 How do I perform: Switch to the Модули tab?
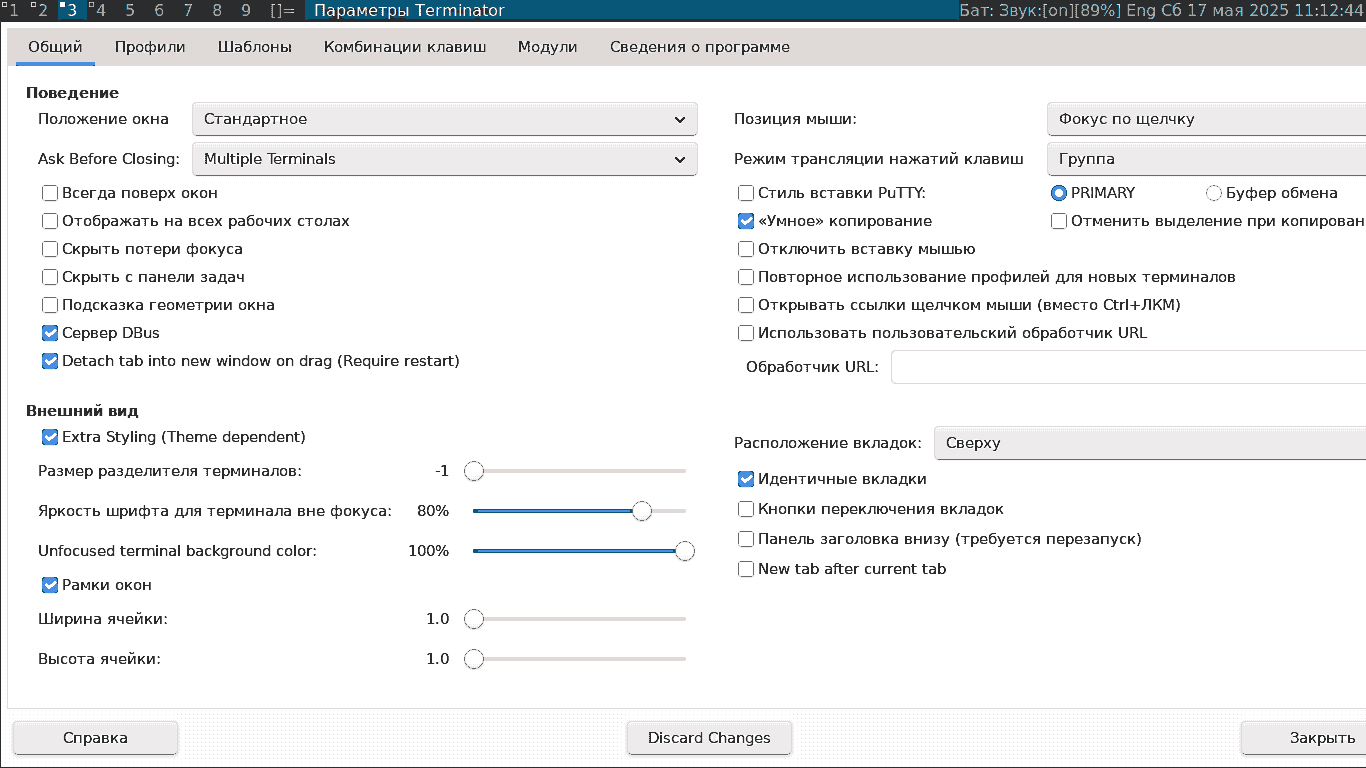[548, 47]
